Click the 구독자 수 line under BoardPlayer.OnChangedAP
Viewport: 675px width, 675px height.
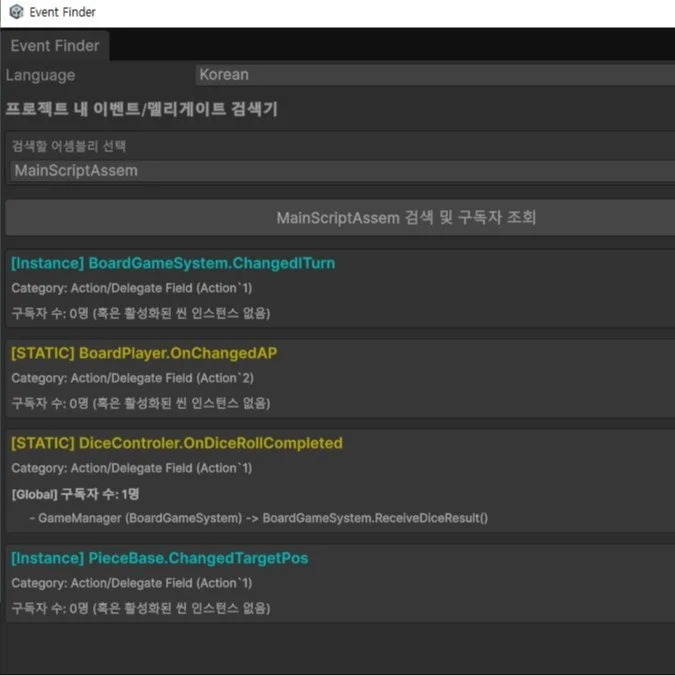coord(141,403)
